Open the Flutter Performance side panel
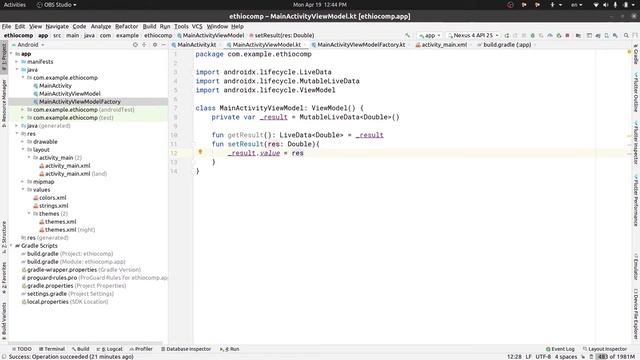The width and height of the screenshot is (640, 360). click(x=636, y=200)
